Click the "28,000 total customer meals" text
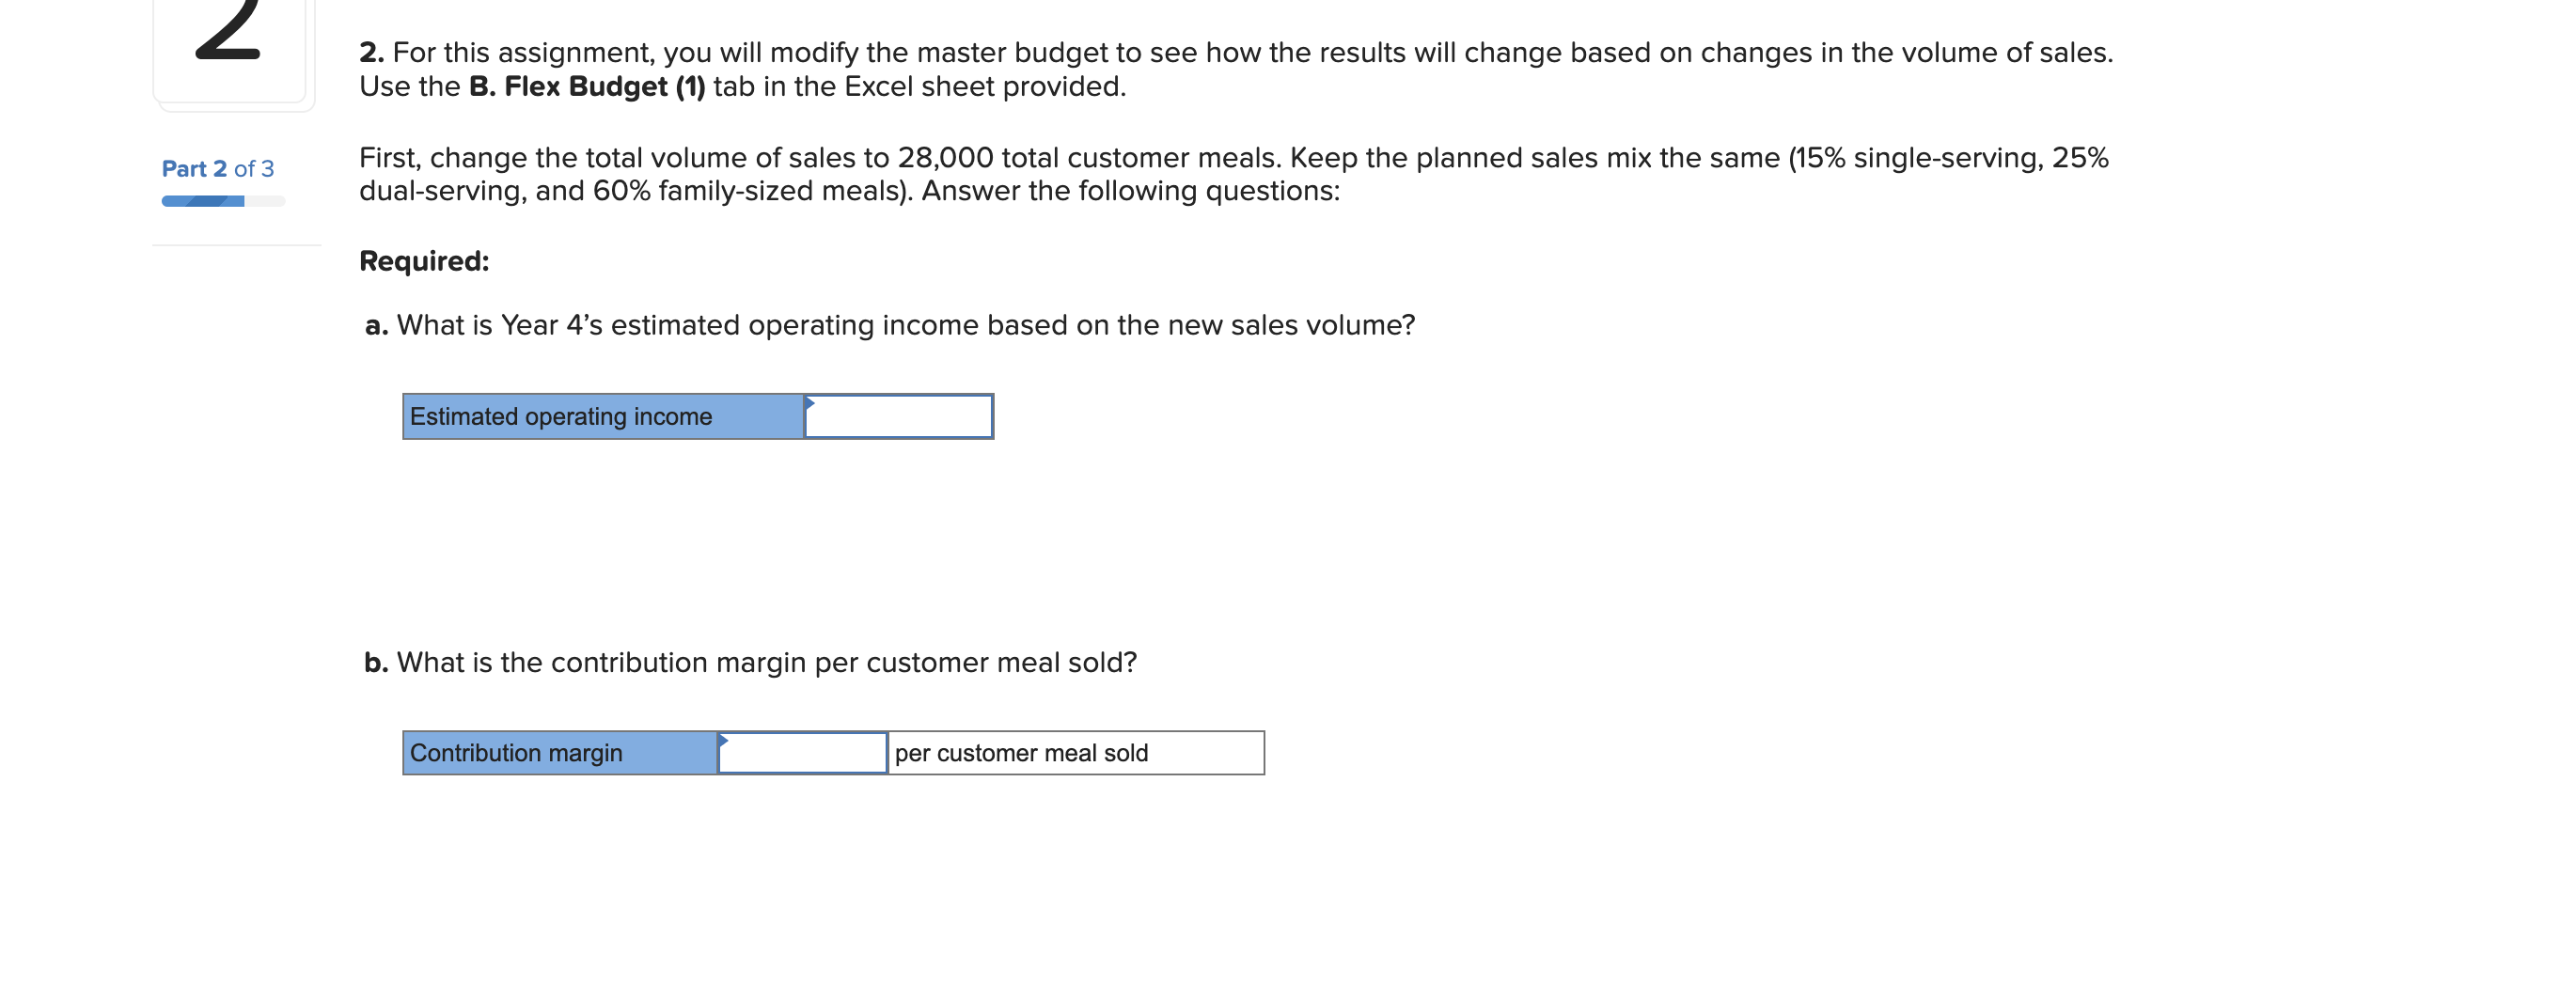 click(x=1088, y=158)
